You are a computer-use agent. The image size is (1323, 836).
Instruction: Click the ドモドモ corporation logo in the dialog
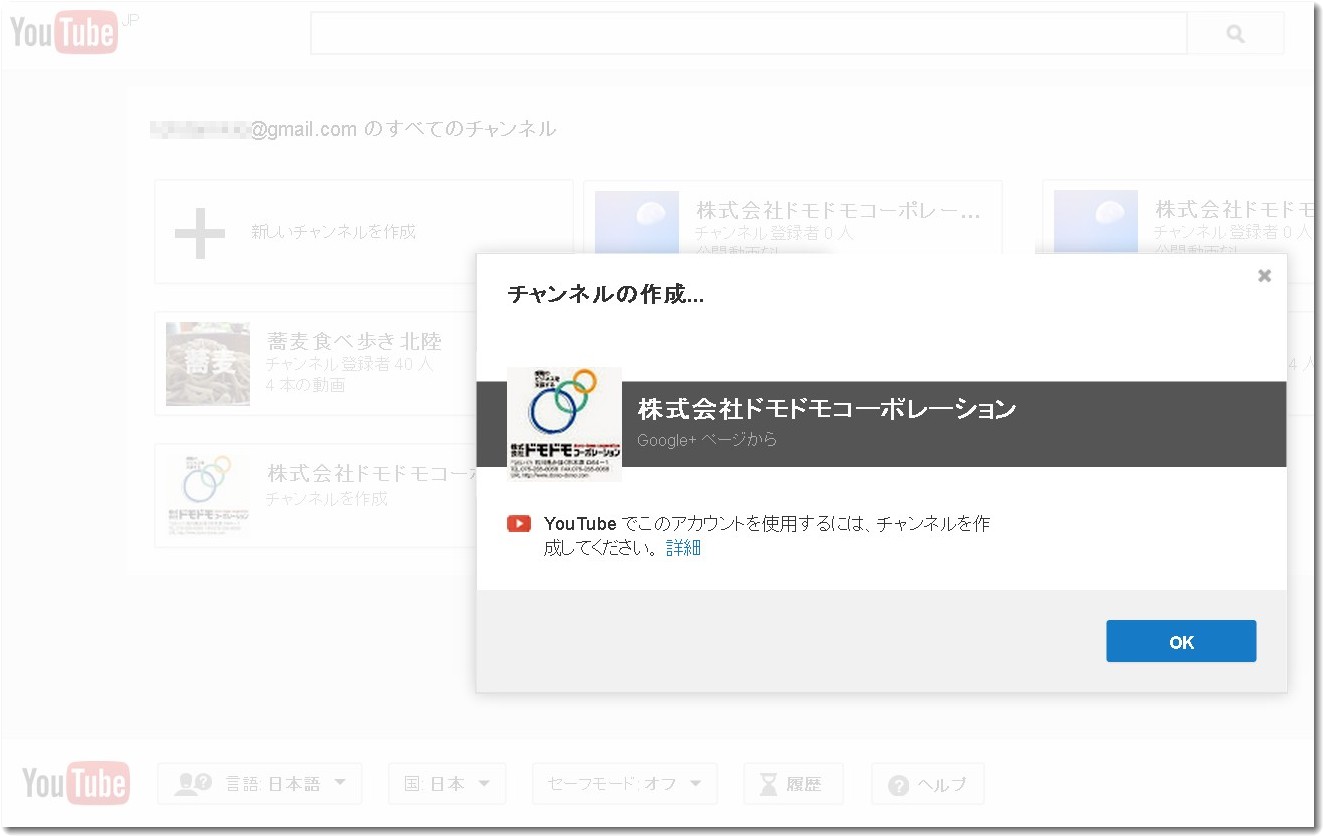point(564,424)
